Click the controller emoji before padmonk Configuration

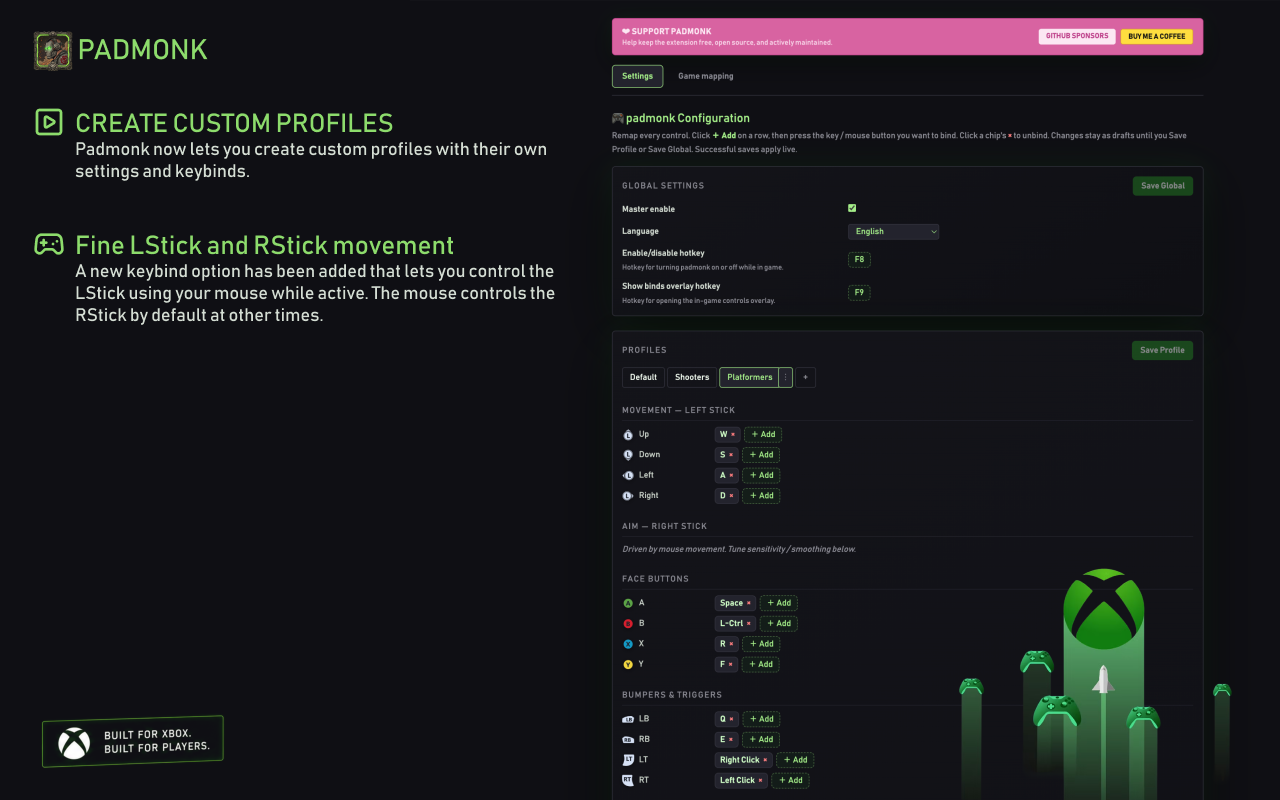click(618, 118)
